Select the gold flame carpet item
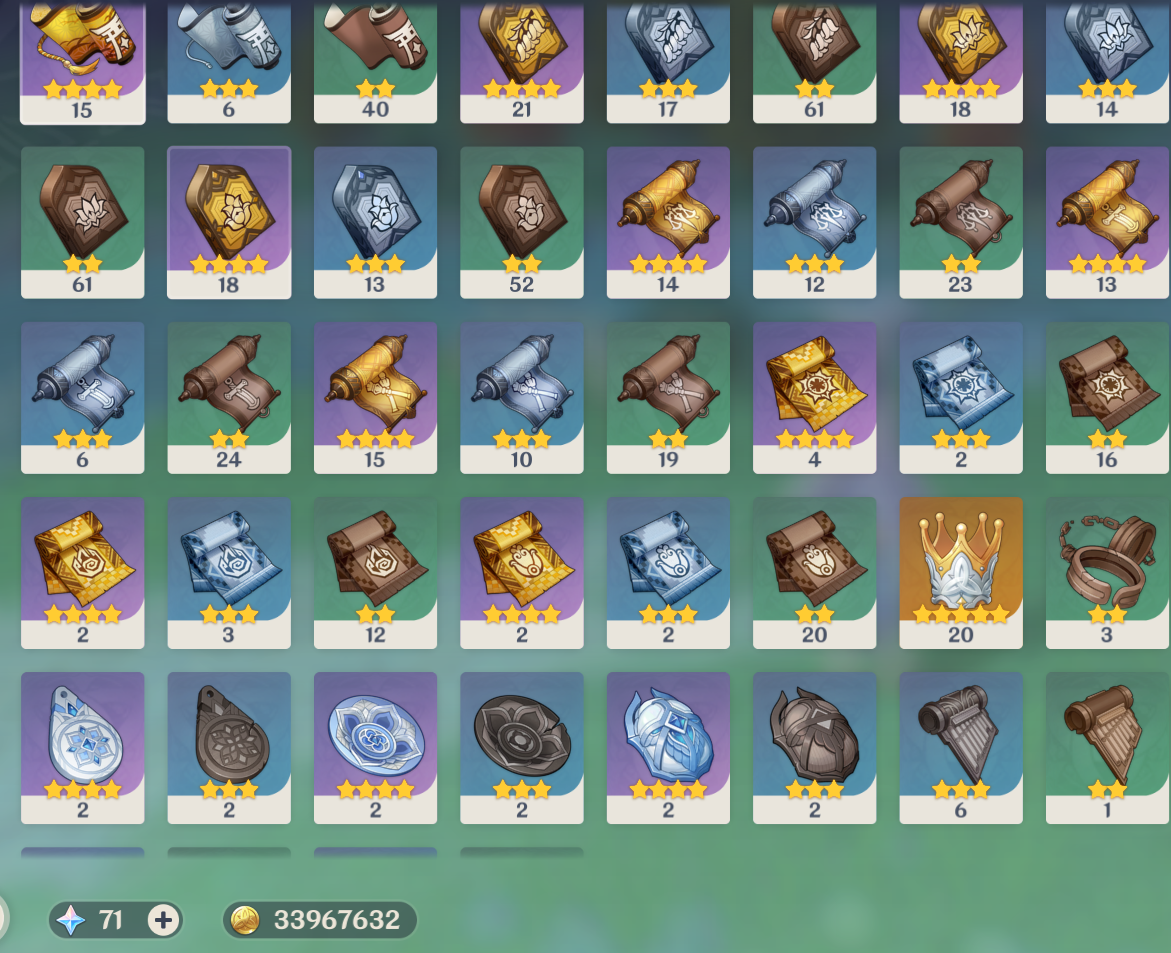This screenshot has height=953, width=1171. coord(82,572)
